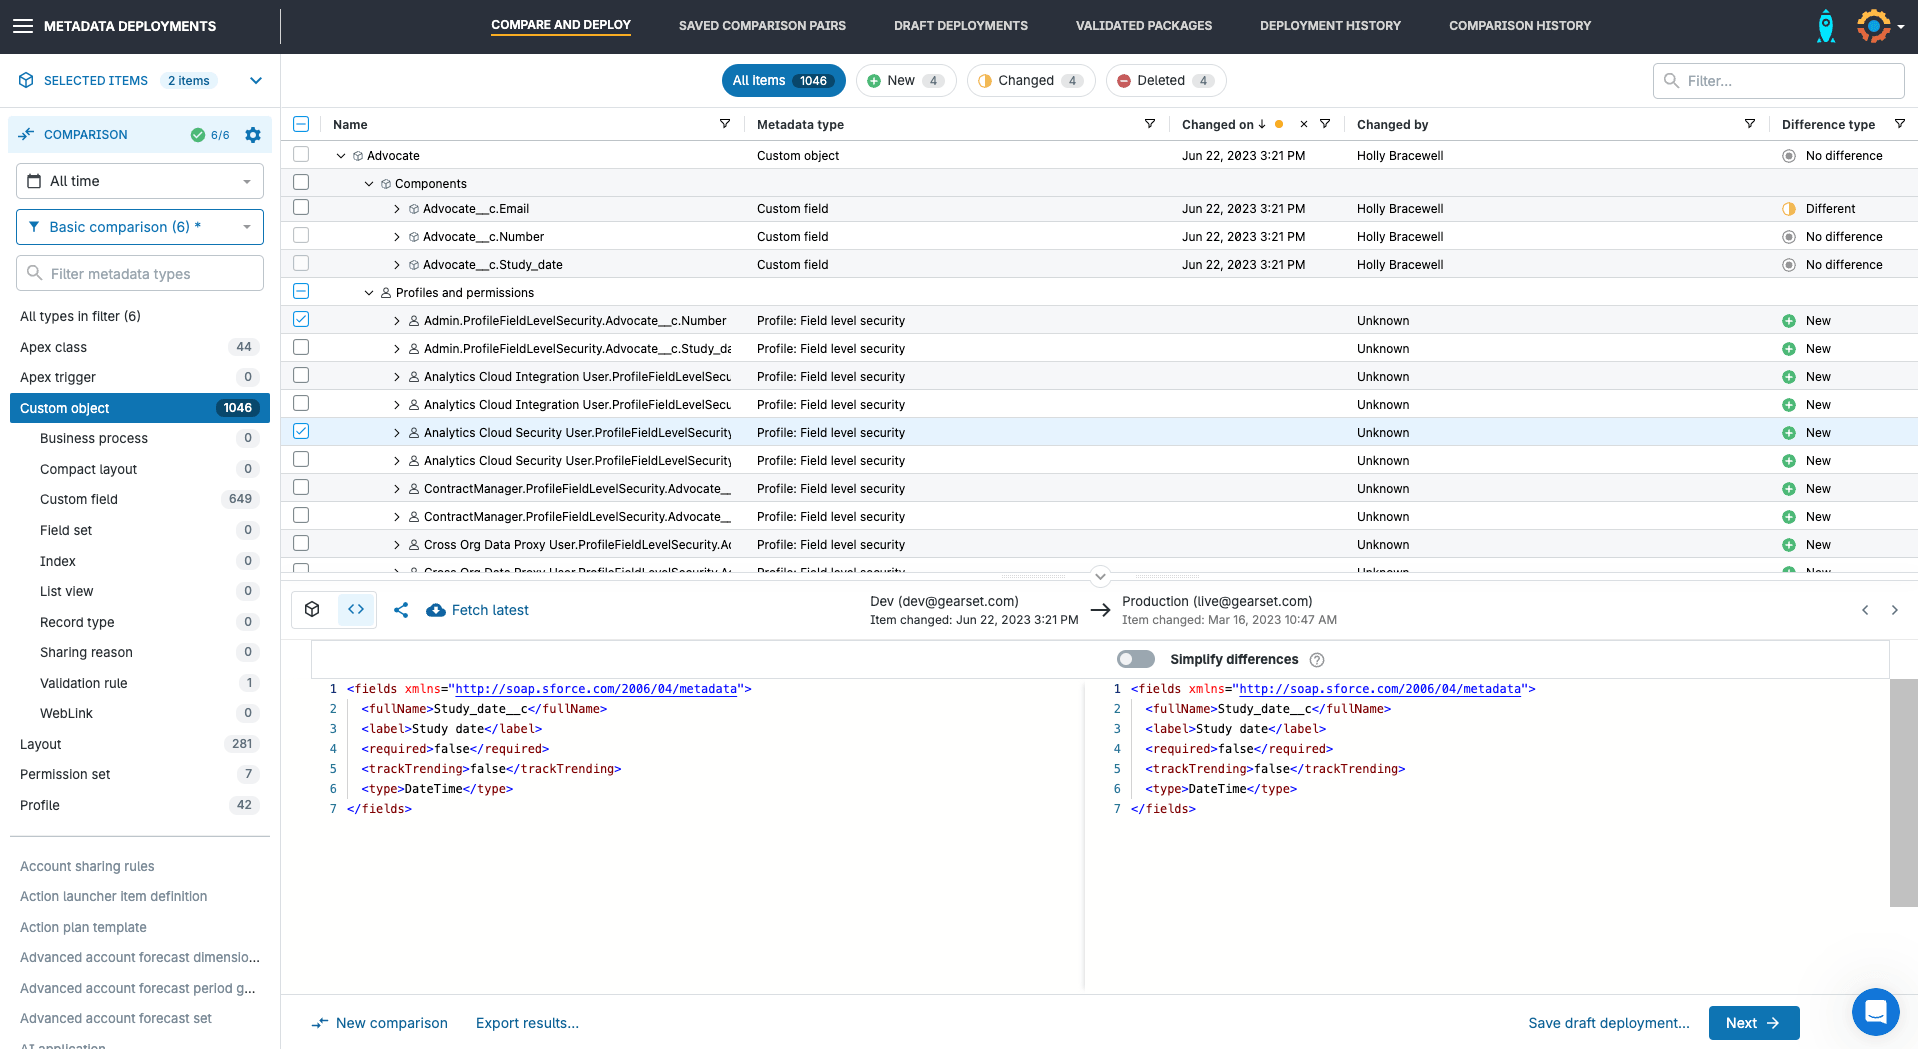Go to next difference arrow
Viewport: 1918px width, 1049px height.
[1894, 610]
